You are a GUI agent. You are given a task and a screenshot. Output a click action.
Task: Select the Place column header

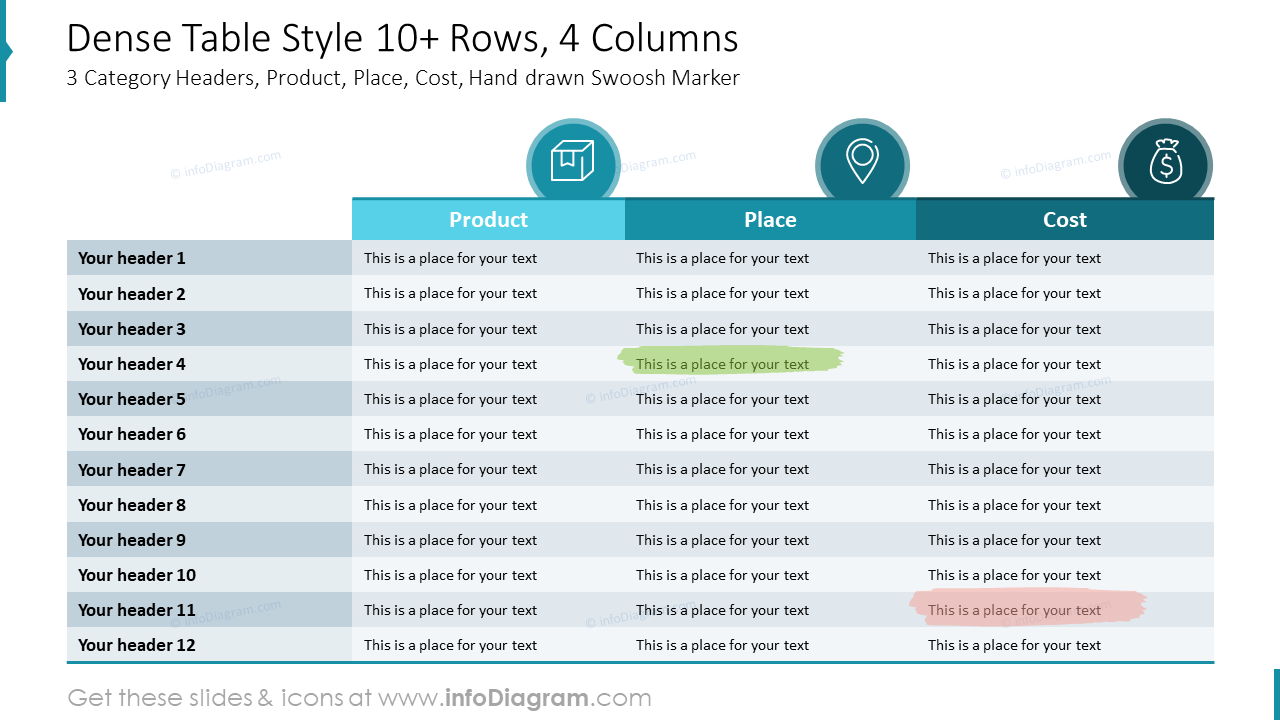pyautogui.click(x=770, y=220)
